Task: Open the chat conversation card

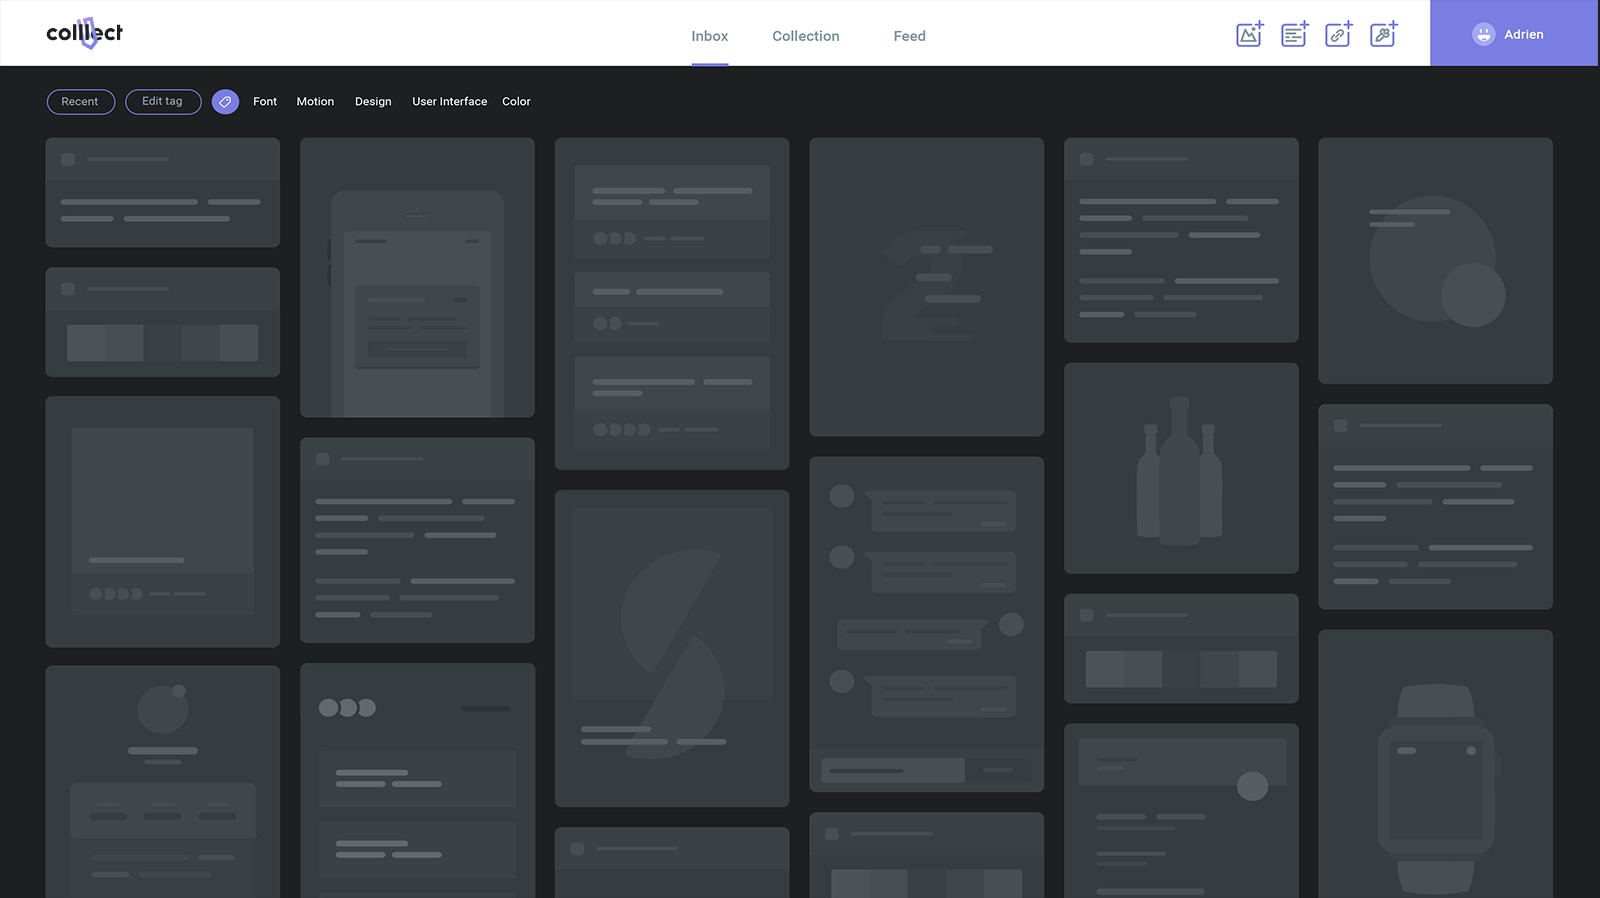Action: coord(926,624)
